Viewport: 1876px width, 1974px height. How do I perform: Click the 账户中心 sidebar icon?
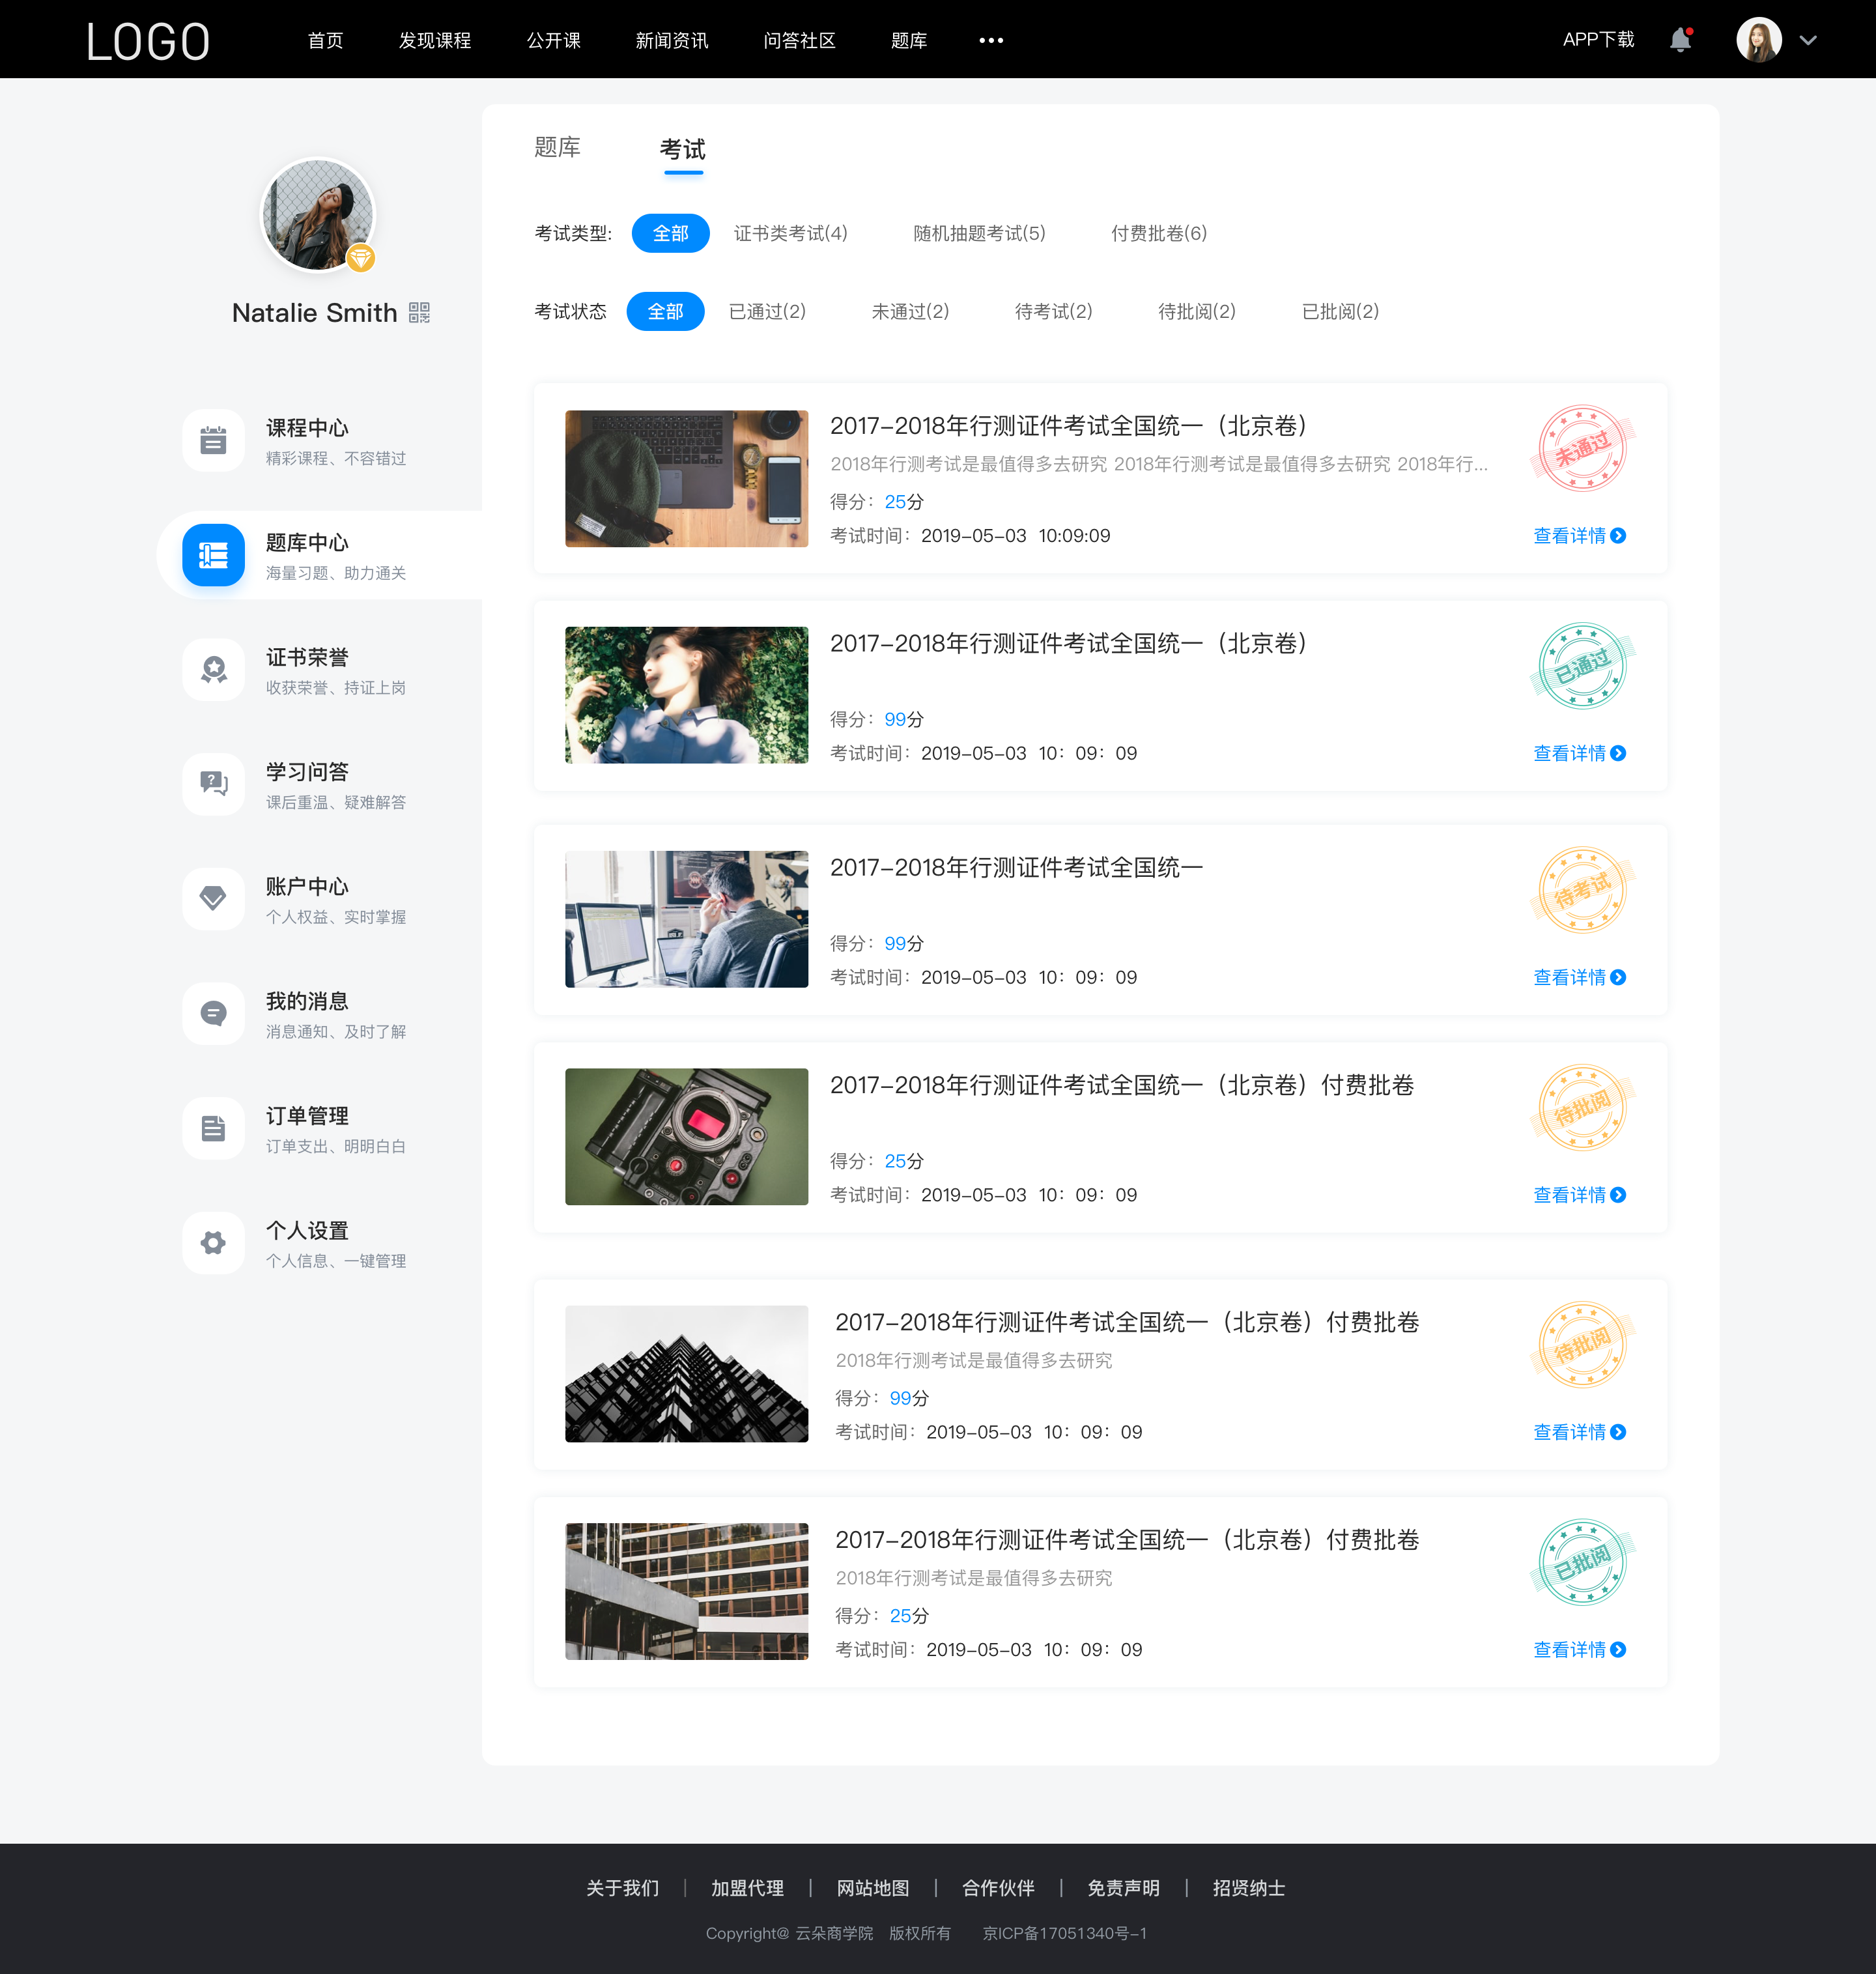pyautogui.click(x=212, y=899)
